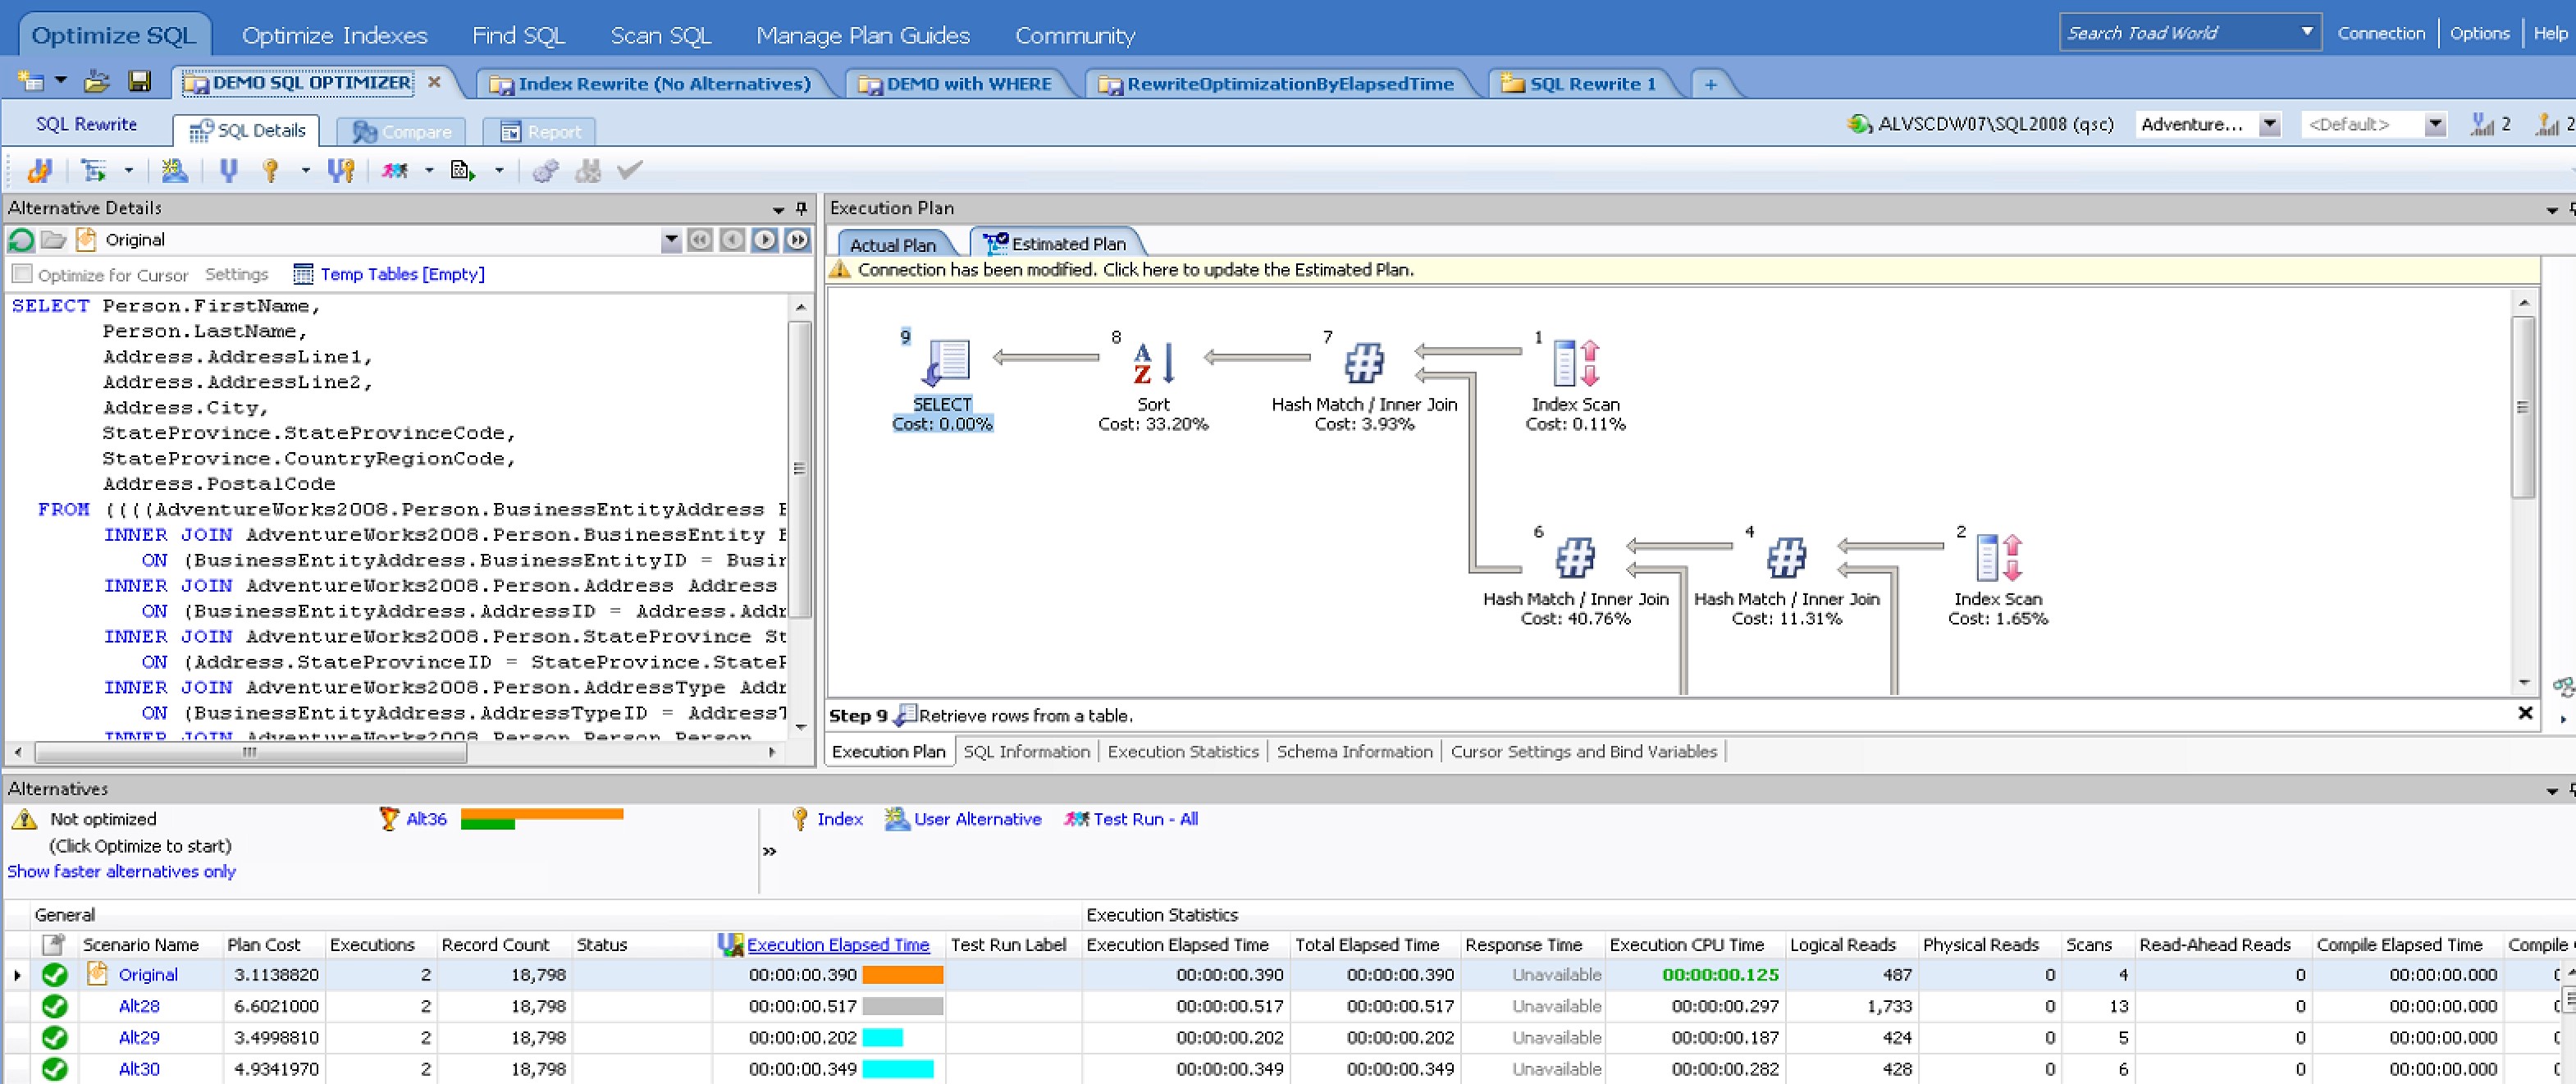
Task: Click the single gold key icon in toolbar
Action: (x=270, y=171)
